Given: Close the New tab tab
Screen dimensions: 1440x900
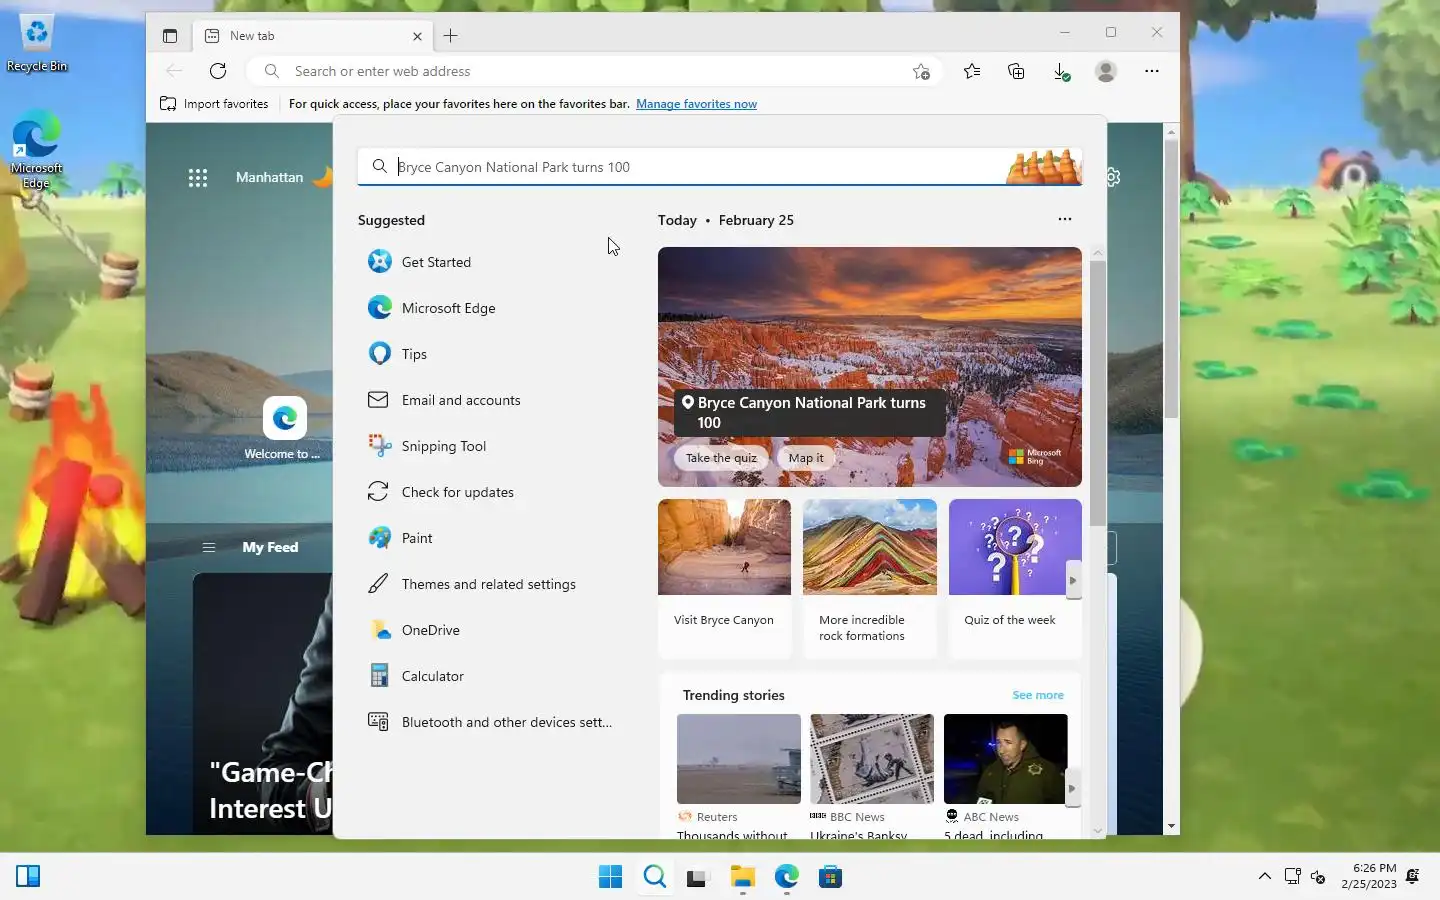Looking at the screenshot, I should [417, 36].
